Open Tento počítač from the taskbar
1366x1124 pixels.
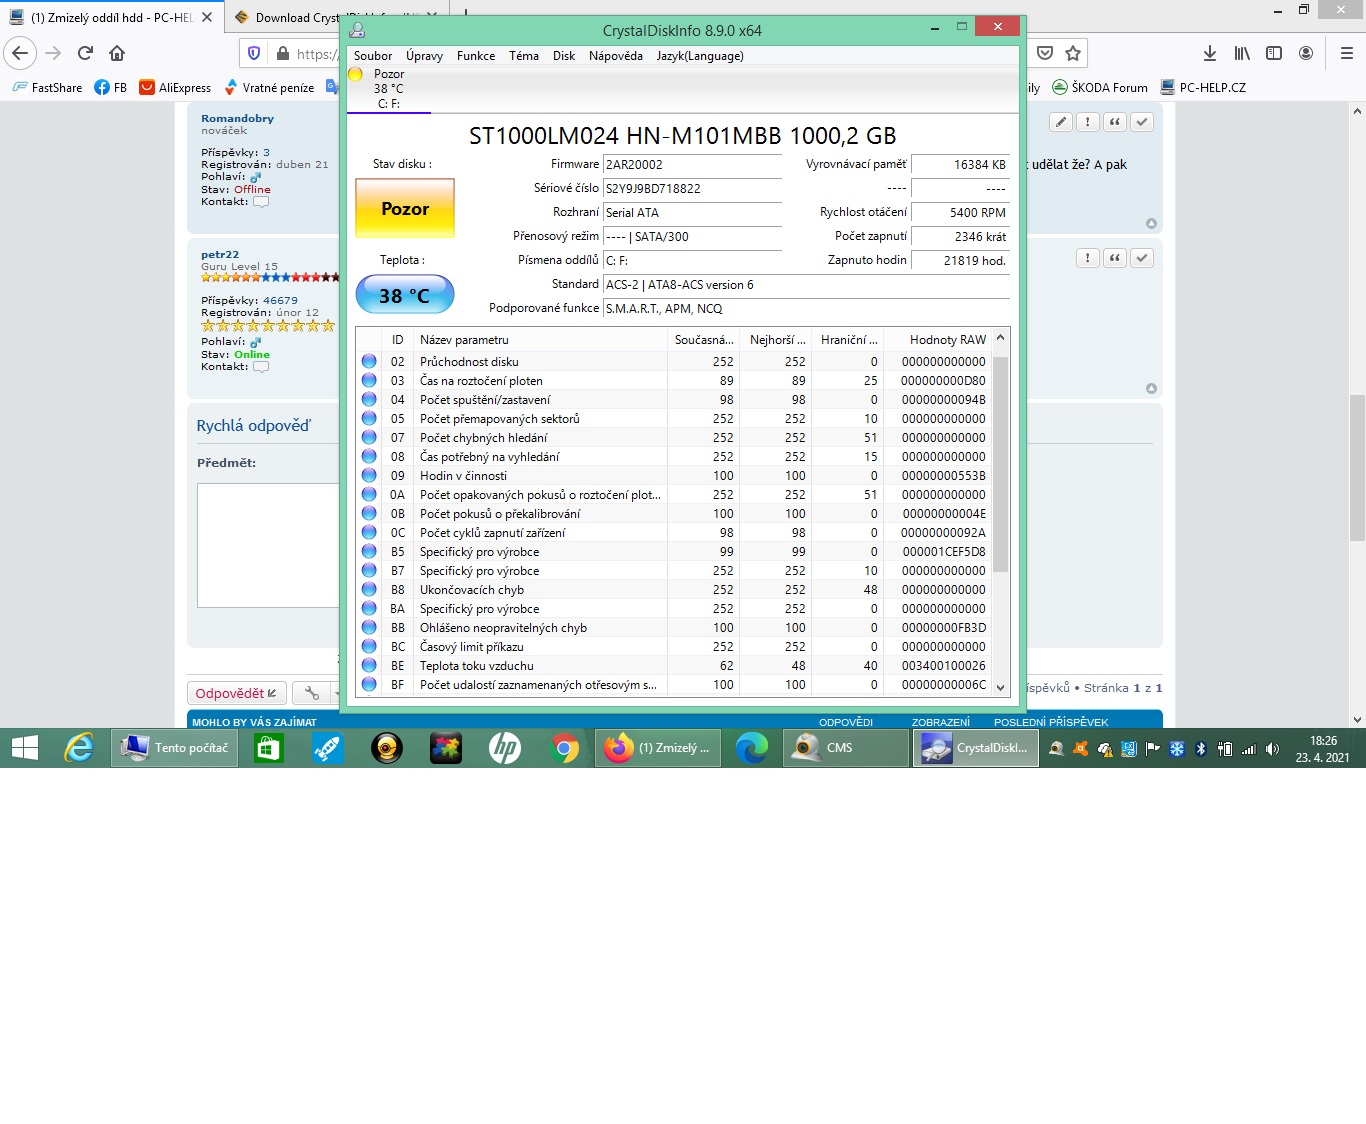click(x=174, y=748)
